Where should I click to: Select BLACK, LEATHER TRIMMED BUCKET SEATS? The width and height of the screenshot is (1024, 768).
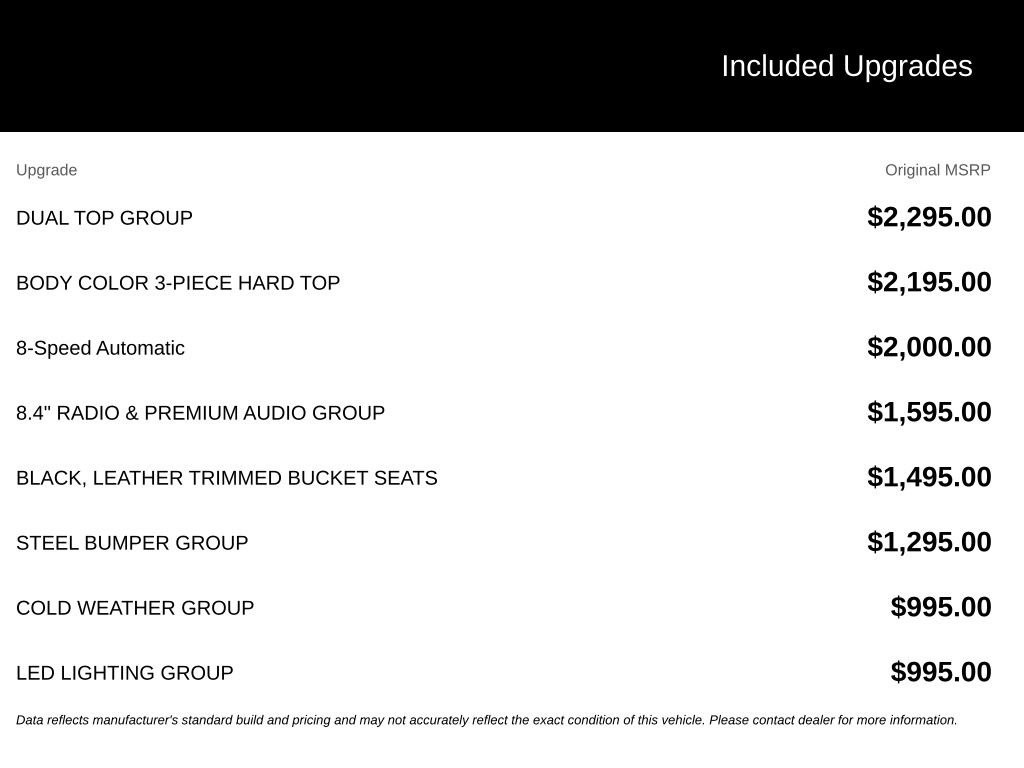pyautogui.click(x=227, y=478)
